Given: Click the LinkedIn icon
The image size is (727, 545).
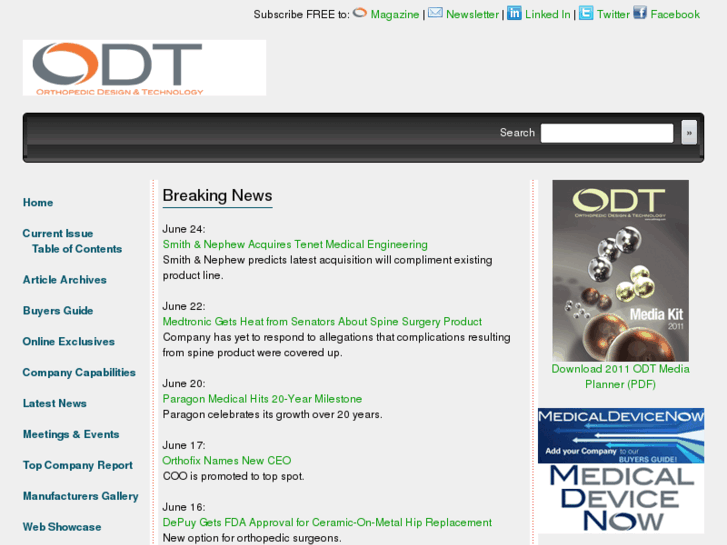Looking at the screenshot, I should point(514,13).
